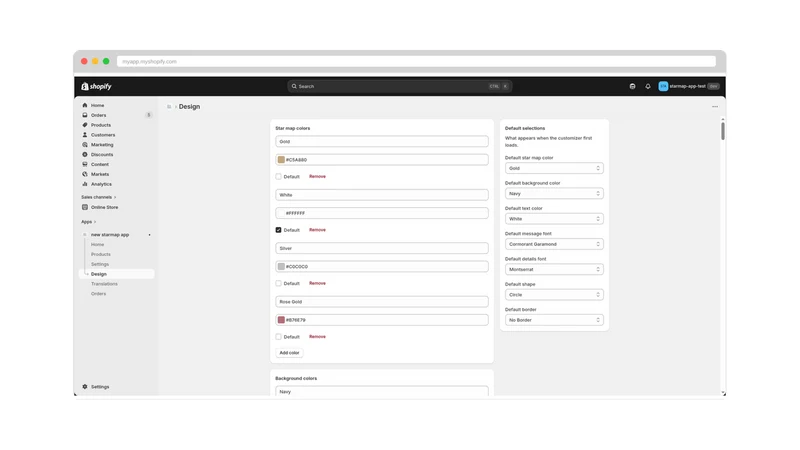Open the Orders icon in main sidebar
Image resolution: width=800 pixels, height=450 pixels.
coord(85,115)
